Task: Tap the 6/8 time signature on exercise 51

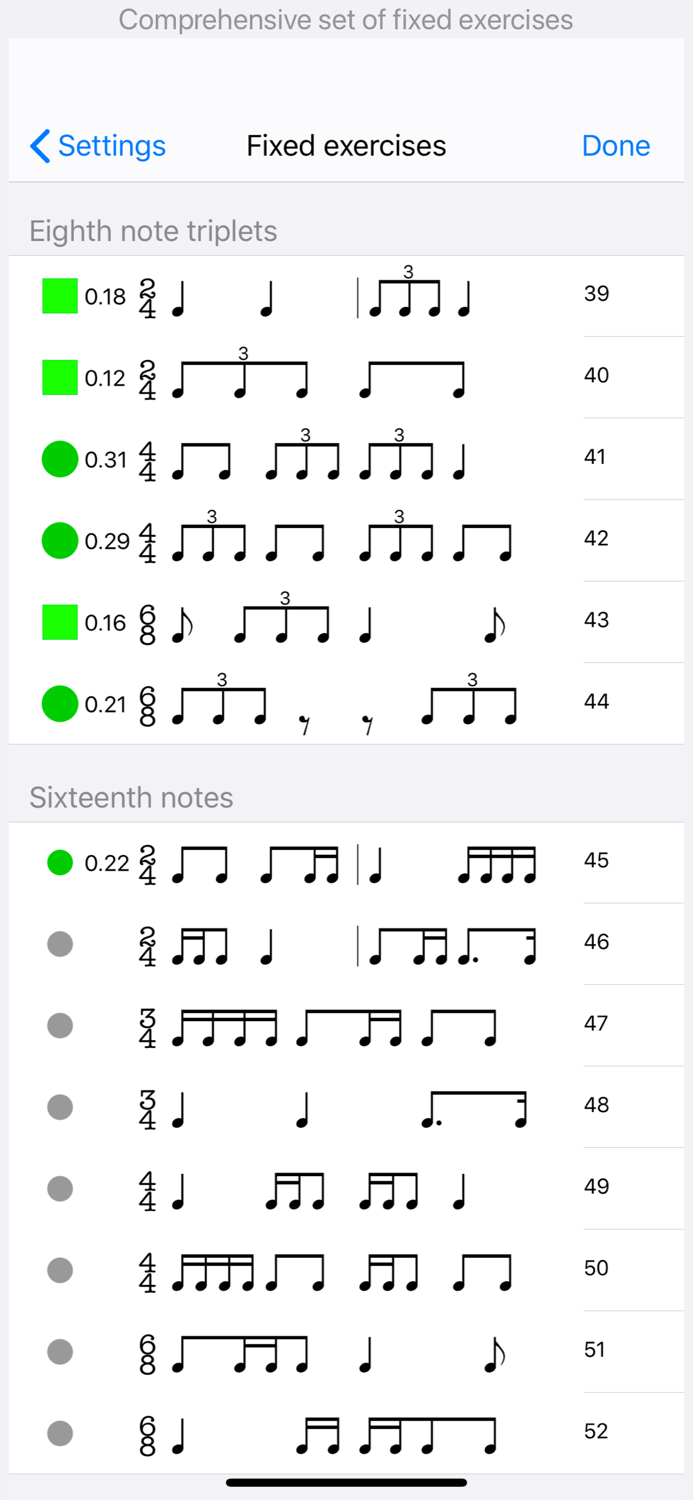Action: click(x=146, y=1350)
